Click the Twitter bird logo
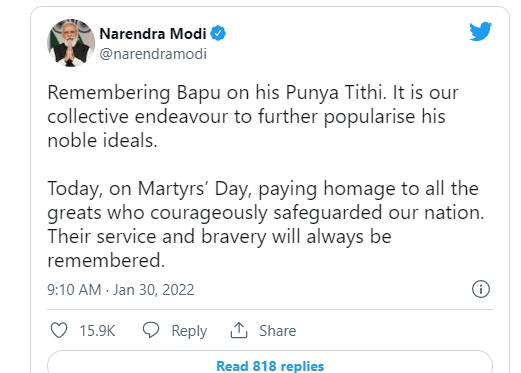Viewport: 521px width, 373px height. click(480, 31)
